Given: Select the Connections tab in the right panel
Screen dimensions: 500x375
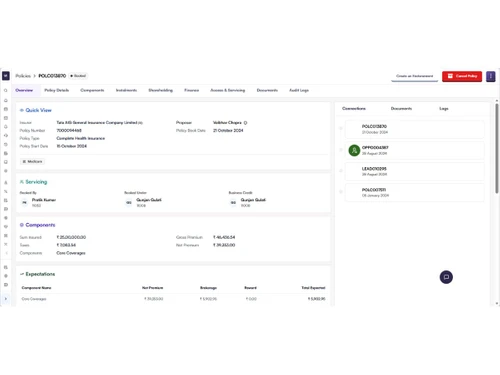Looking at the screenshot, I should click(x=354, y=109).
